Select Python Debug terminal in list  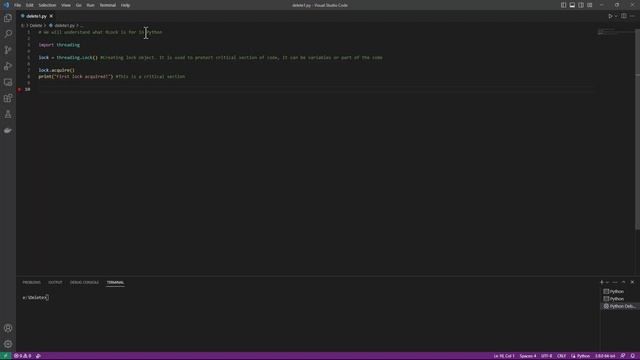tap(619, 306)
